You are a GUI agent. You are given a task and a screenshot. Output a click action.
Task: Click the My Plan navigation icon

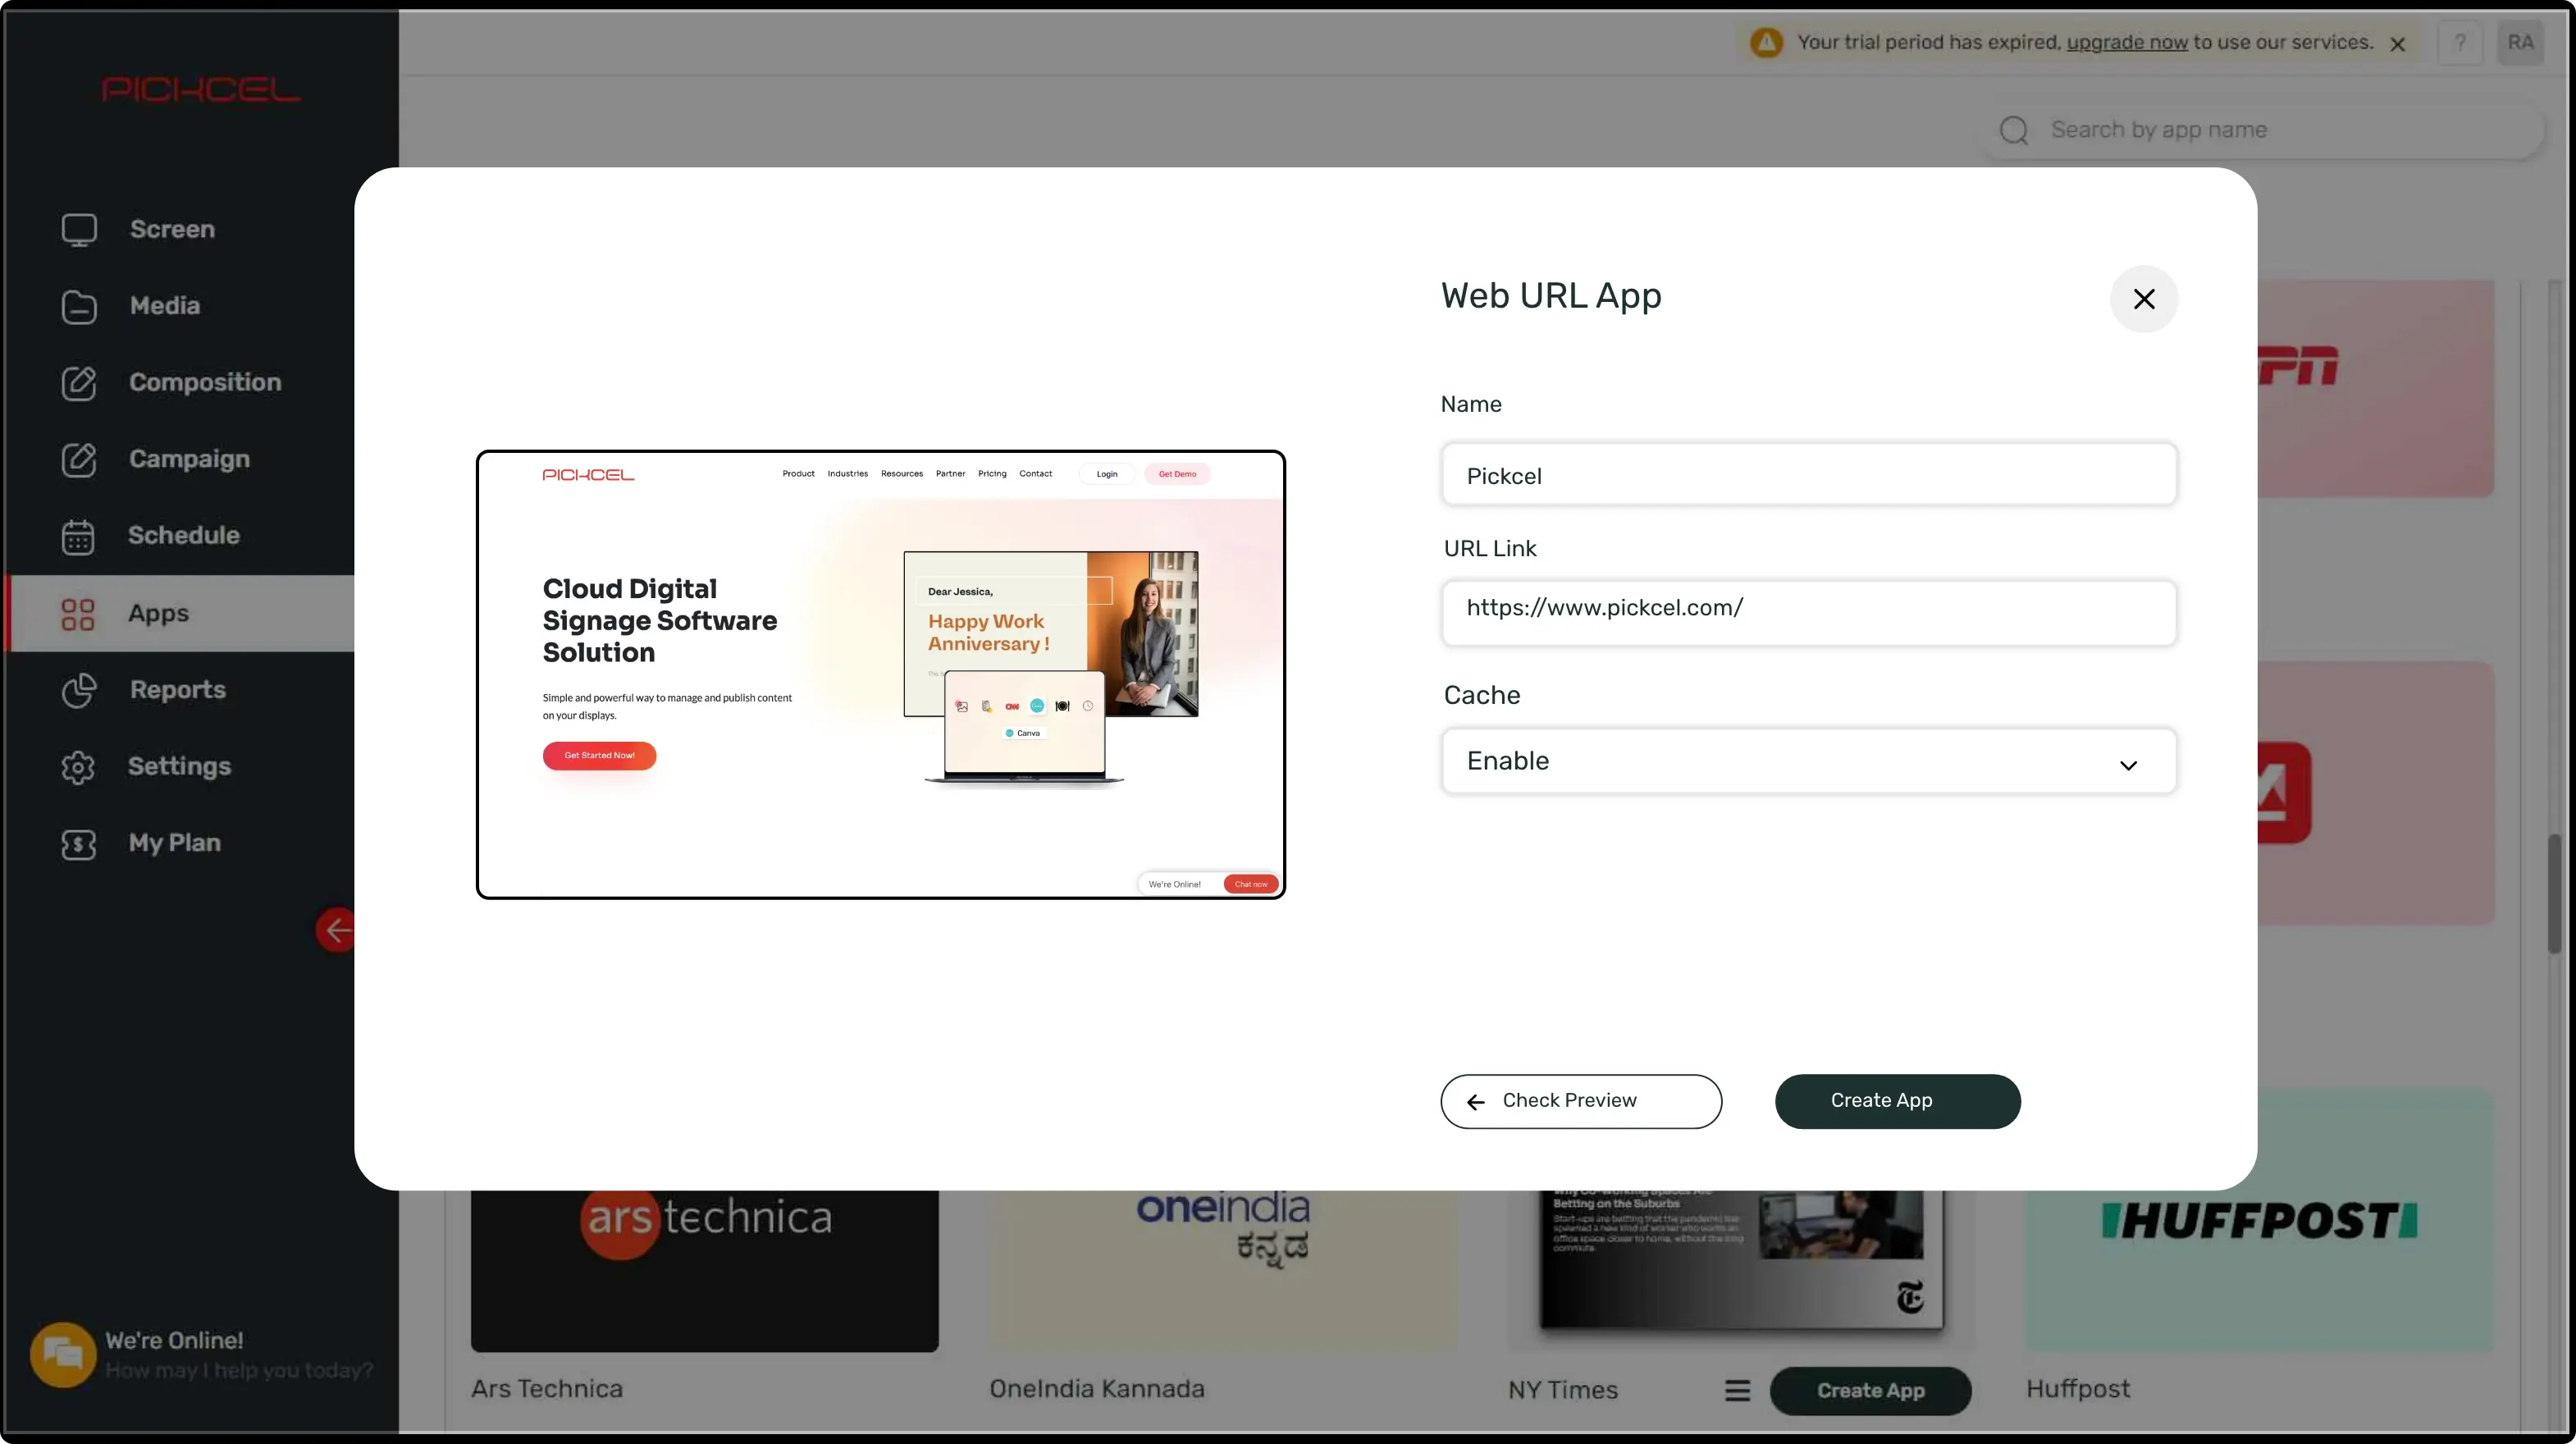click(76, 843)
